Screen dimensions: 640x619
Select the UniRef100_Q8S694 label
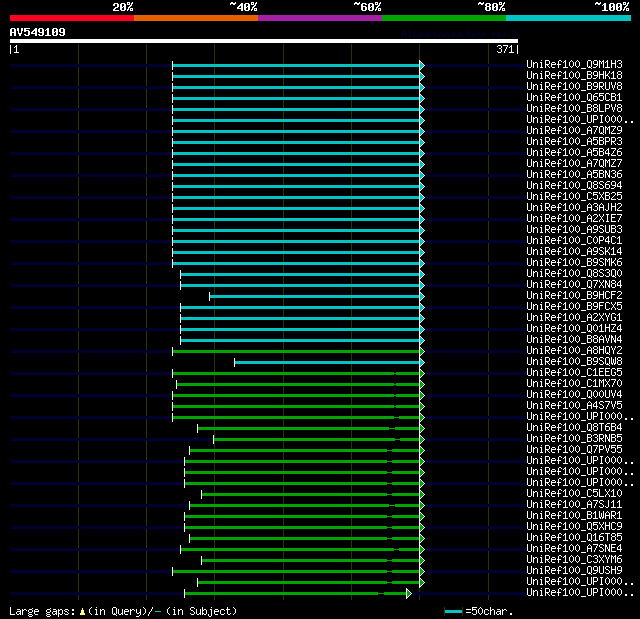coord(574,186)
